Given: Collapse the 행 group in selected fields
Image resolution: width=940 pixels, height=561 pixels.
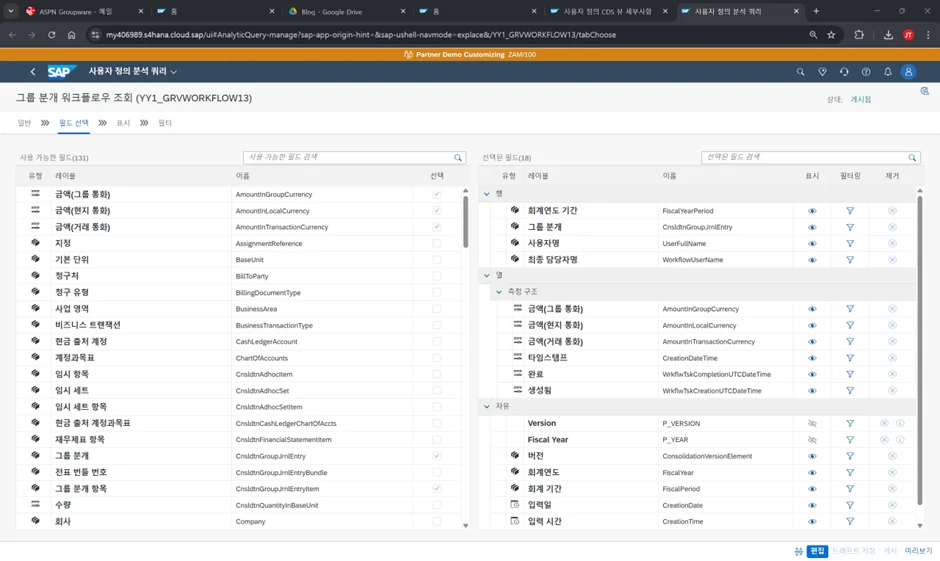Looking at the screenshot, I should (487, 194).
